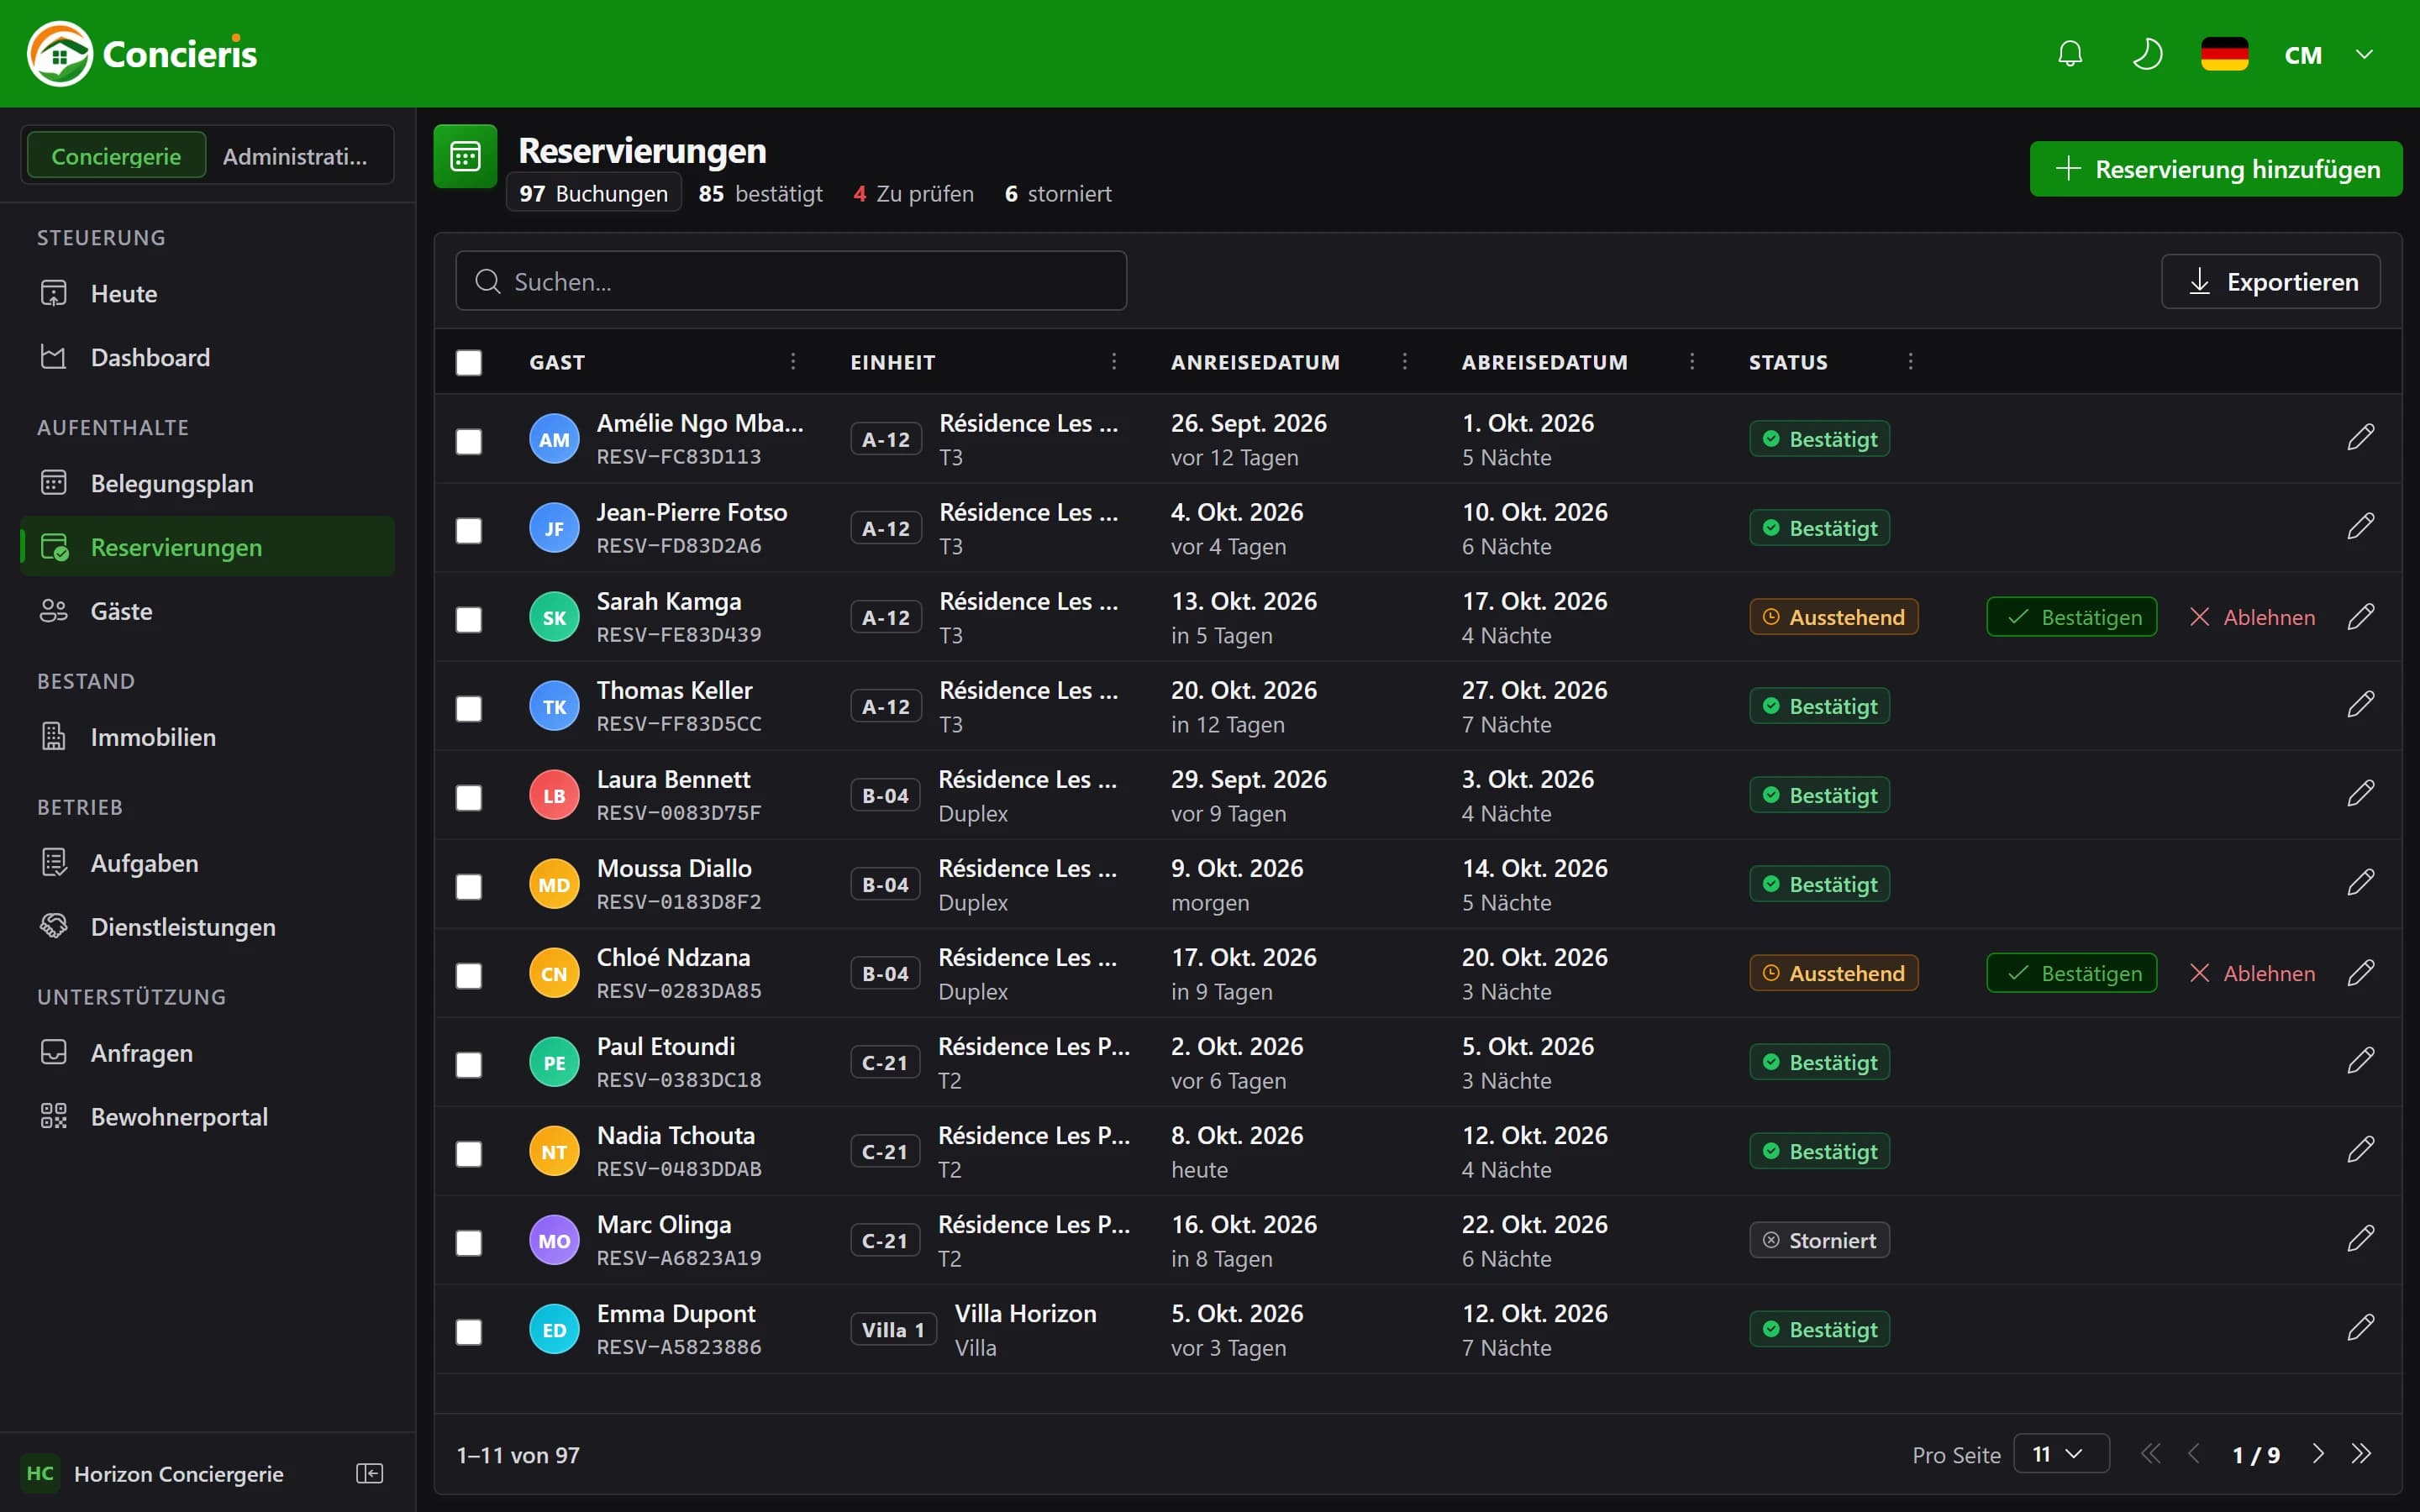Reject Chloé Ndzana reservation with Ablehnen

[x=2251, y=973]
